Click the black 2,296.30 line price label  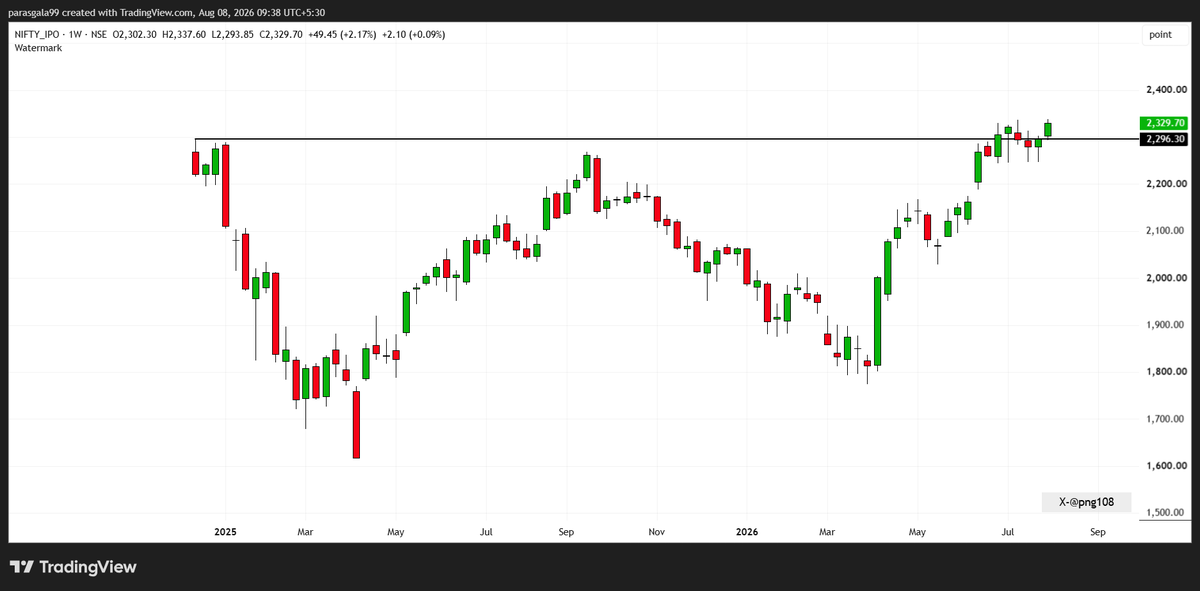click(x=1163, y=140)
